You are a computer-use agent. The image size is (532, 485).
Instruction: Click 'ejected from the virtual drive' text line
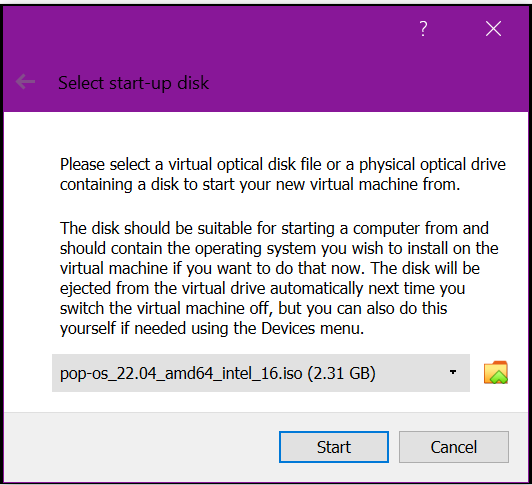coord(262,288)
